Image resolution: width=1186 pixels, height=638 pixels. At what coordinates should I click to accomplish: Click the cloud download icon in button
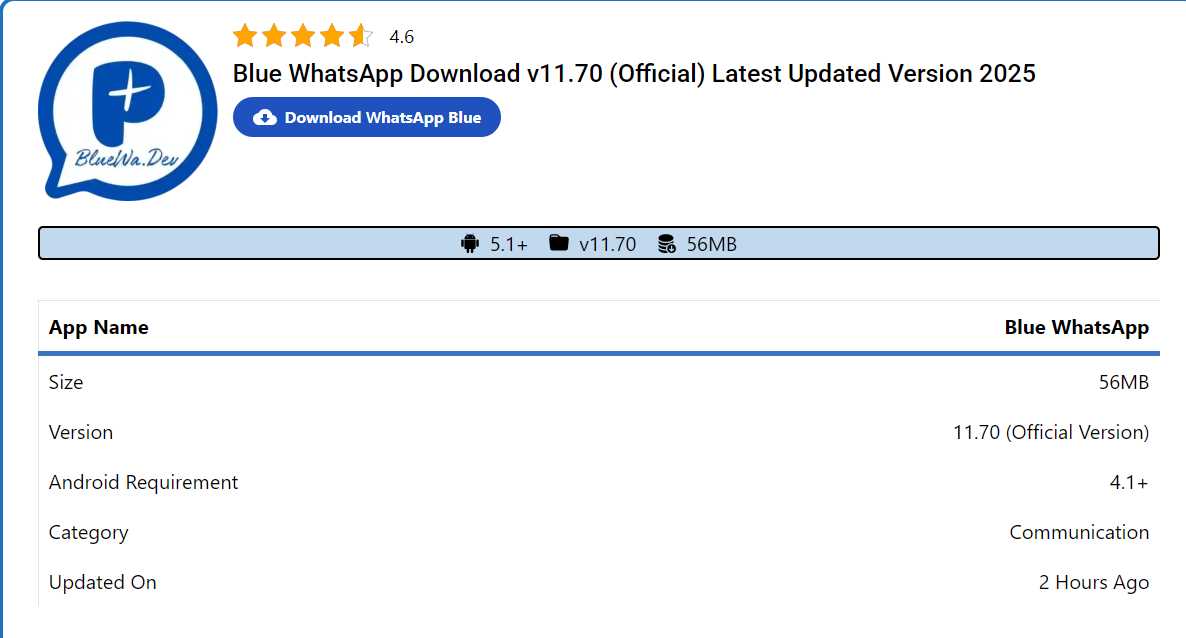pyautogui.click(x=264, y=117)
